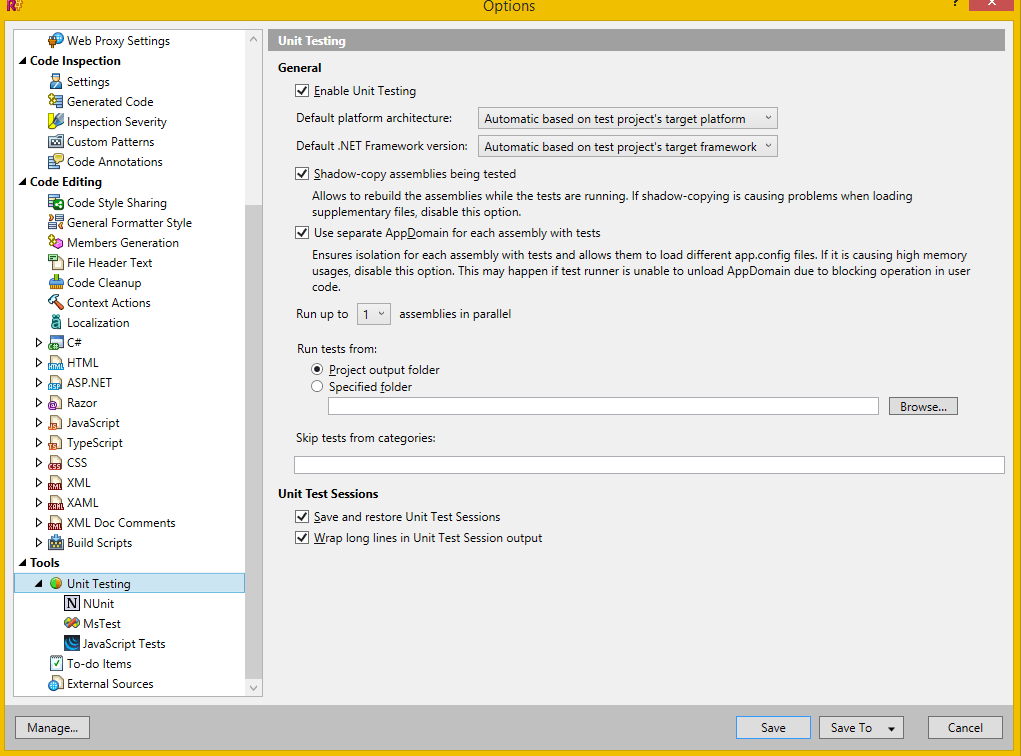The image size is (1021, 756).
Task: Click the MsTest icon under Unit Testing
Action: tap(72, 624)
